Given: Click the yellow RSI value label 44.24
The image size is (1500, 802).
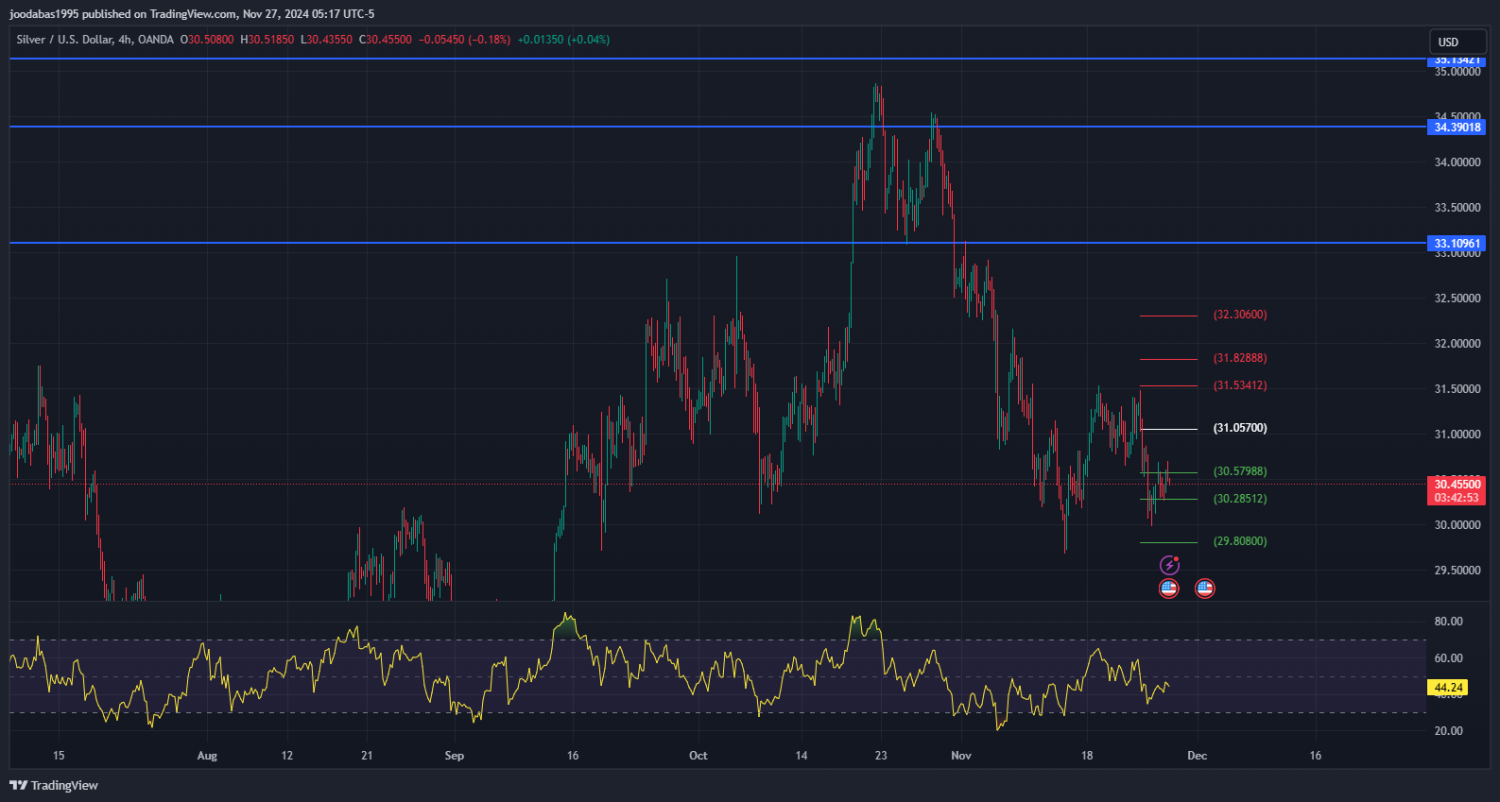Looking at the screenshot, I should pos(1448,688).
